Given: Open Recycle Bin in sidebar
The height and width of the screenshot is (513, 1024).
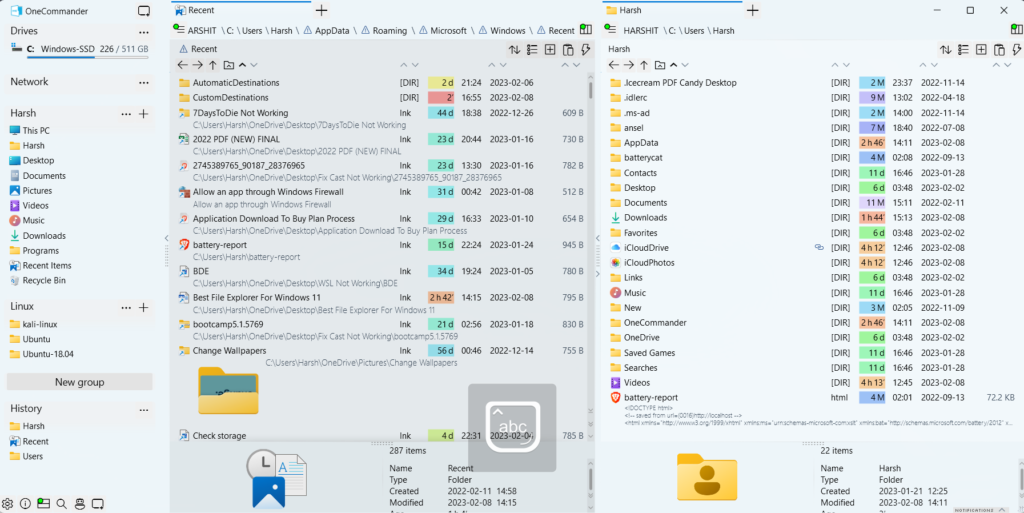Looking at the screenshot, I should pyautogui.click(x=38, y=281).
